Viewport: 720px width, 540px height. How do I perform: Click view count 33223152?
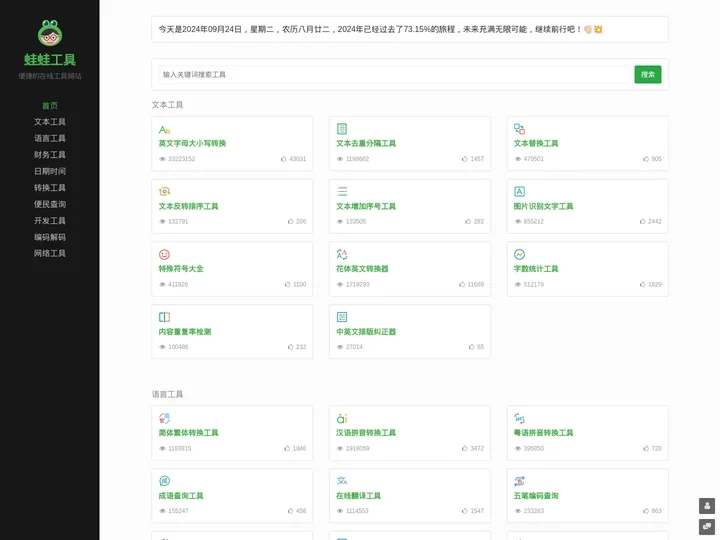pyautogui.click(x=181, y=159)
